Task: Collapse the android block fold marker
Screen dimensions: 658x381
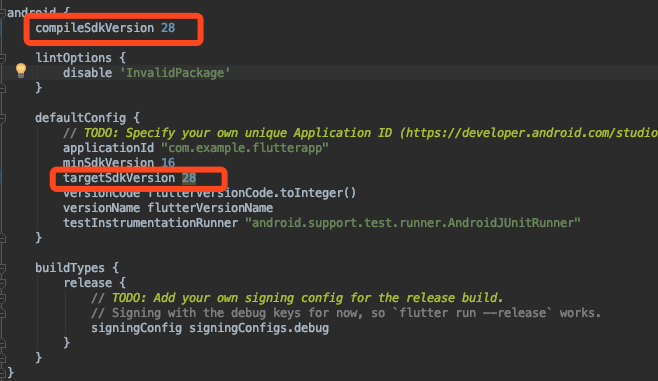Action: tap(2, 13)
